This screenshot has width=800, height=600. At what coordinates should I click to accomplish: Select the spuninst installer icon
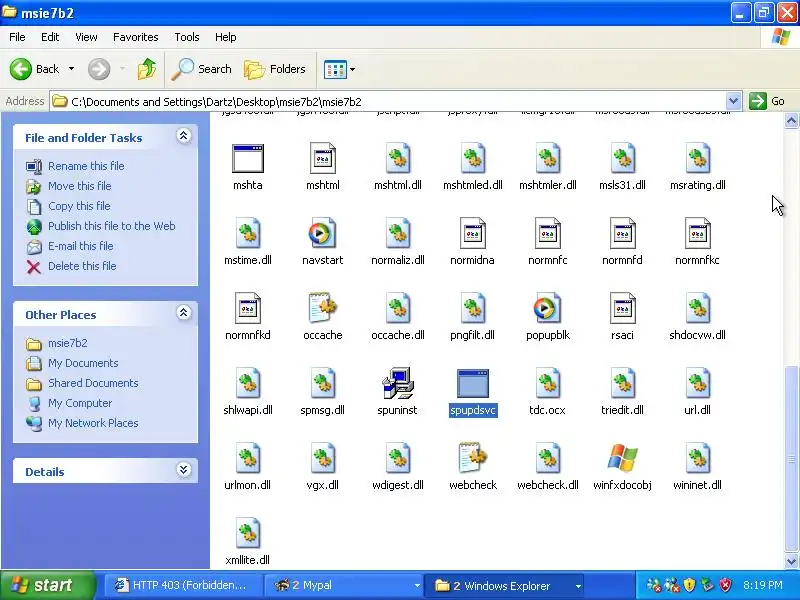(x=398, y=383)
